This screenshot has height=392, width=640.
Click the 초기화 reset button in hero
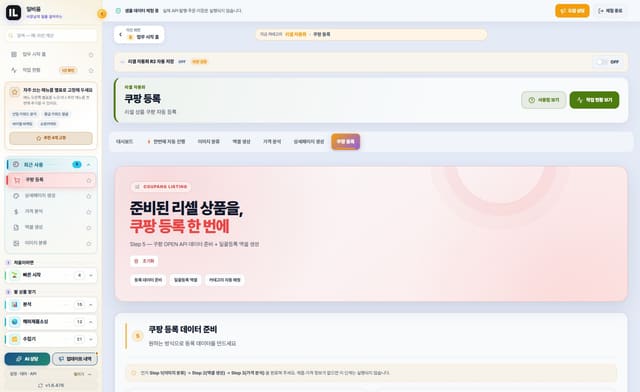pos(144,261)
